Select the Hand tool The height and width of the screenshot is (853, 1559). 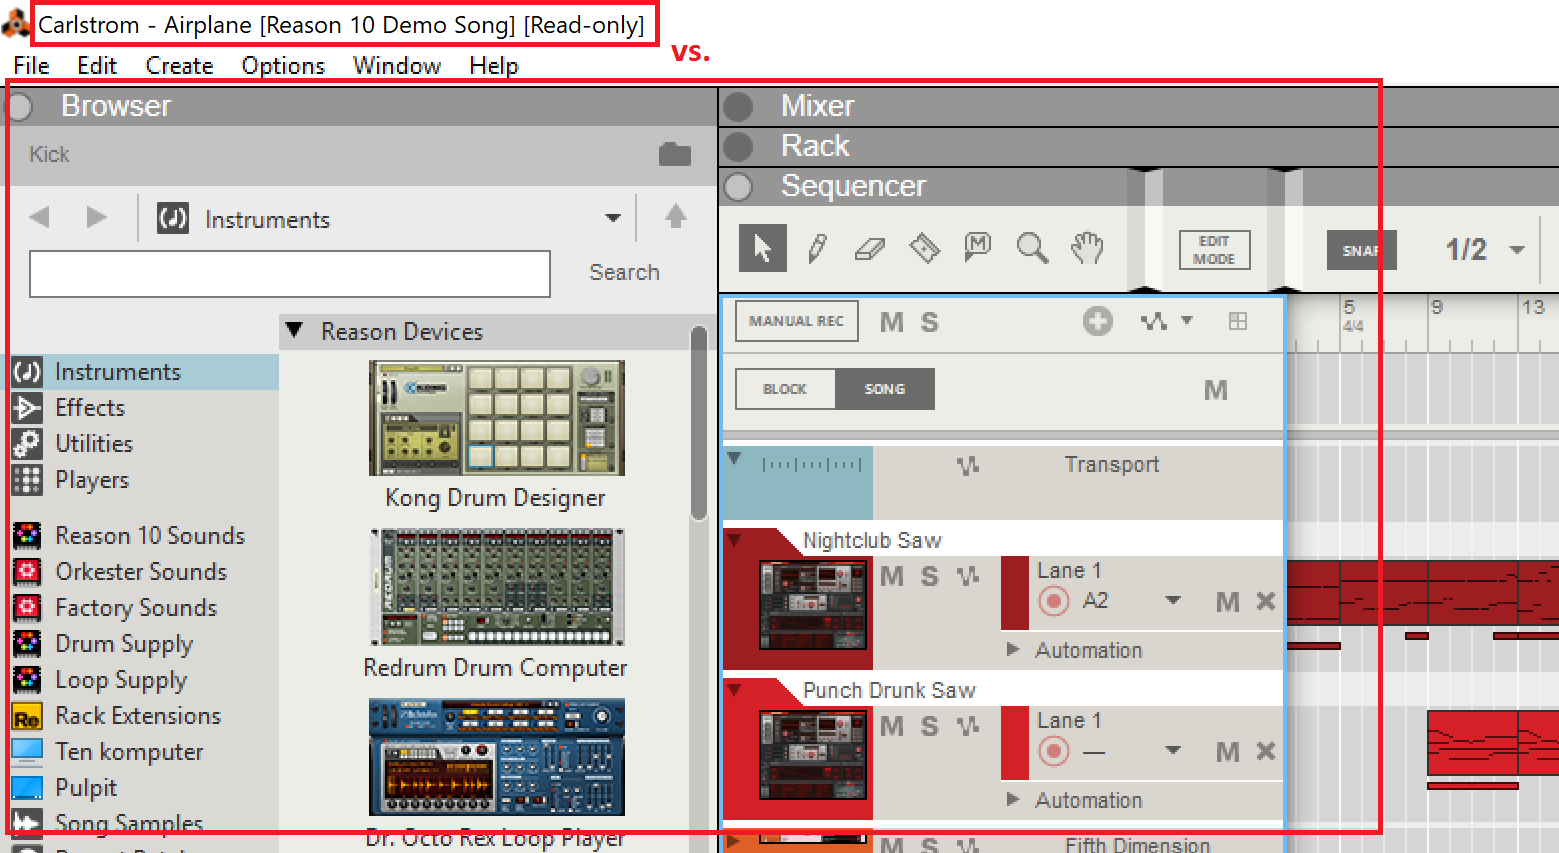coord(1087,247)
